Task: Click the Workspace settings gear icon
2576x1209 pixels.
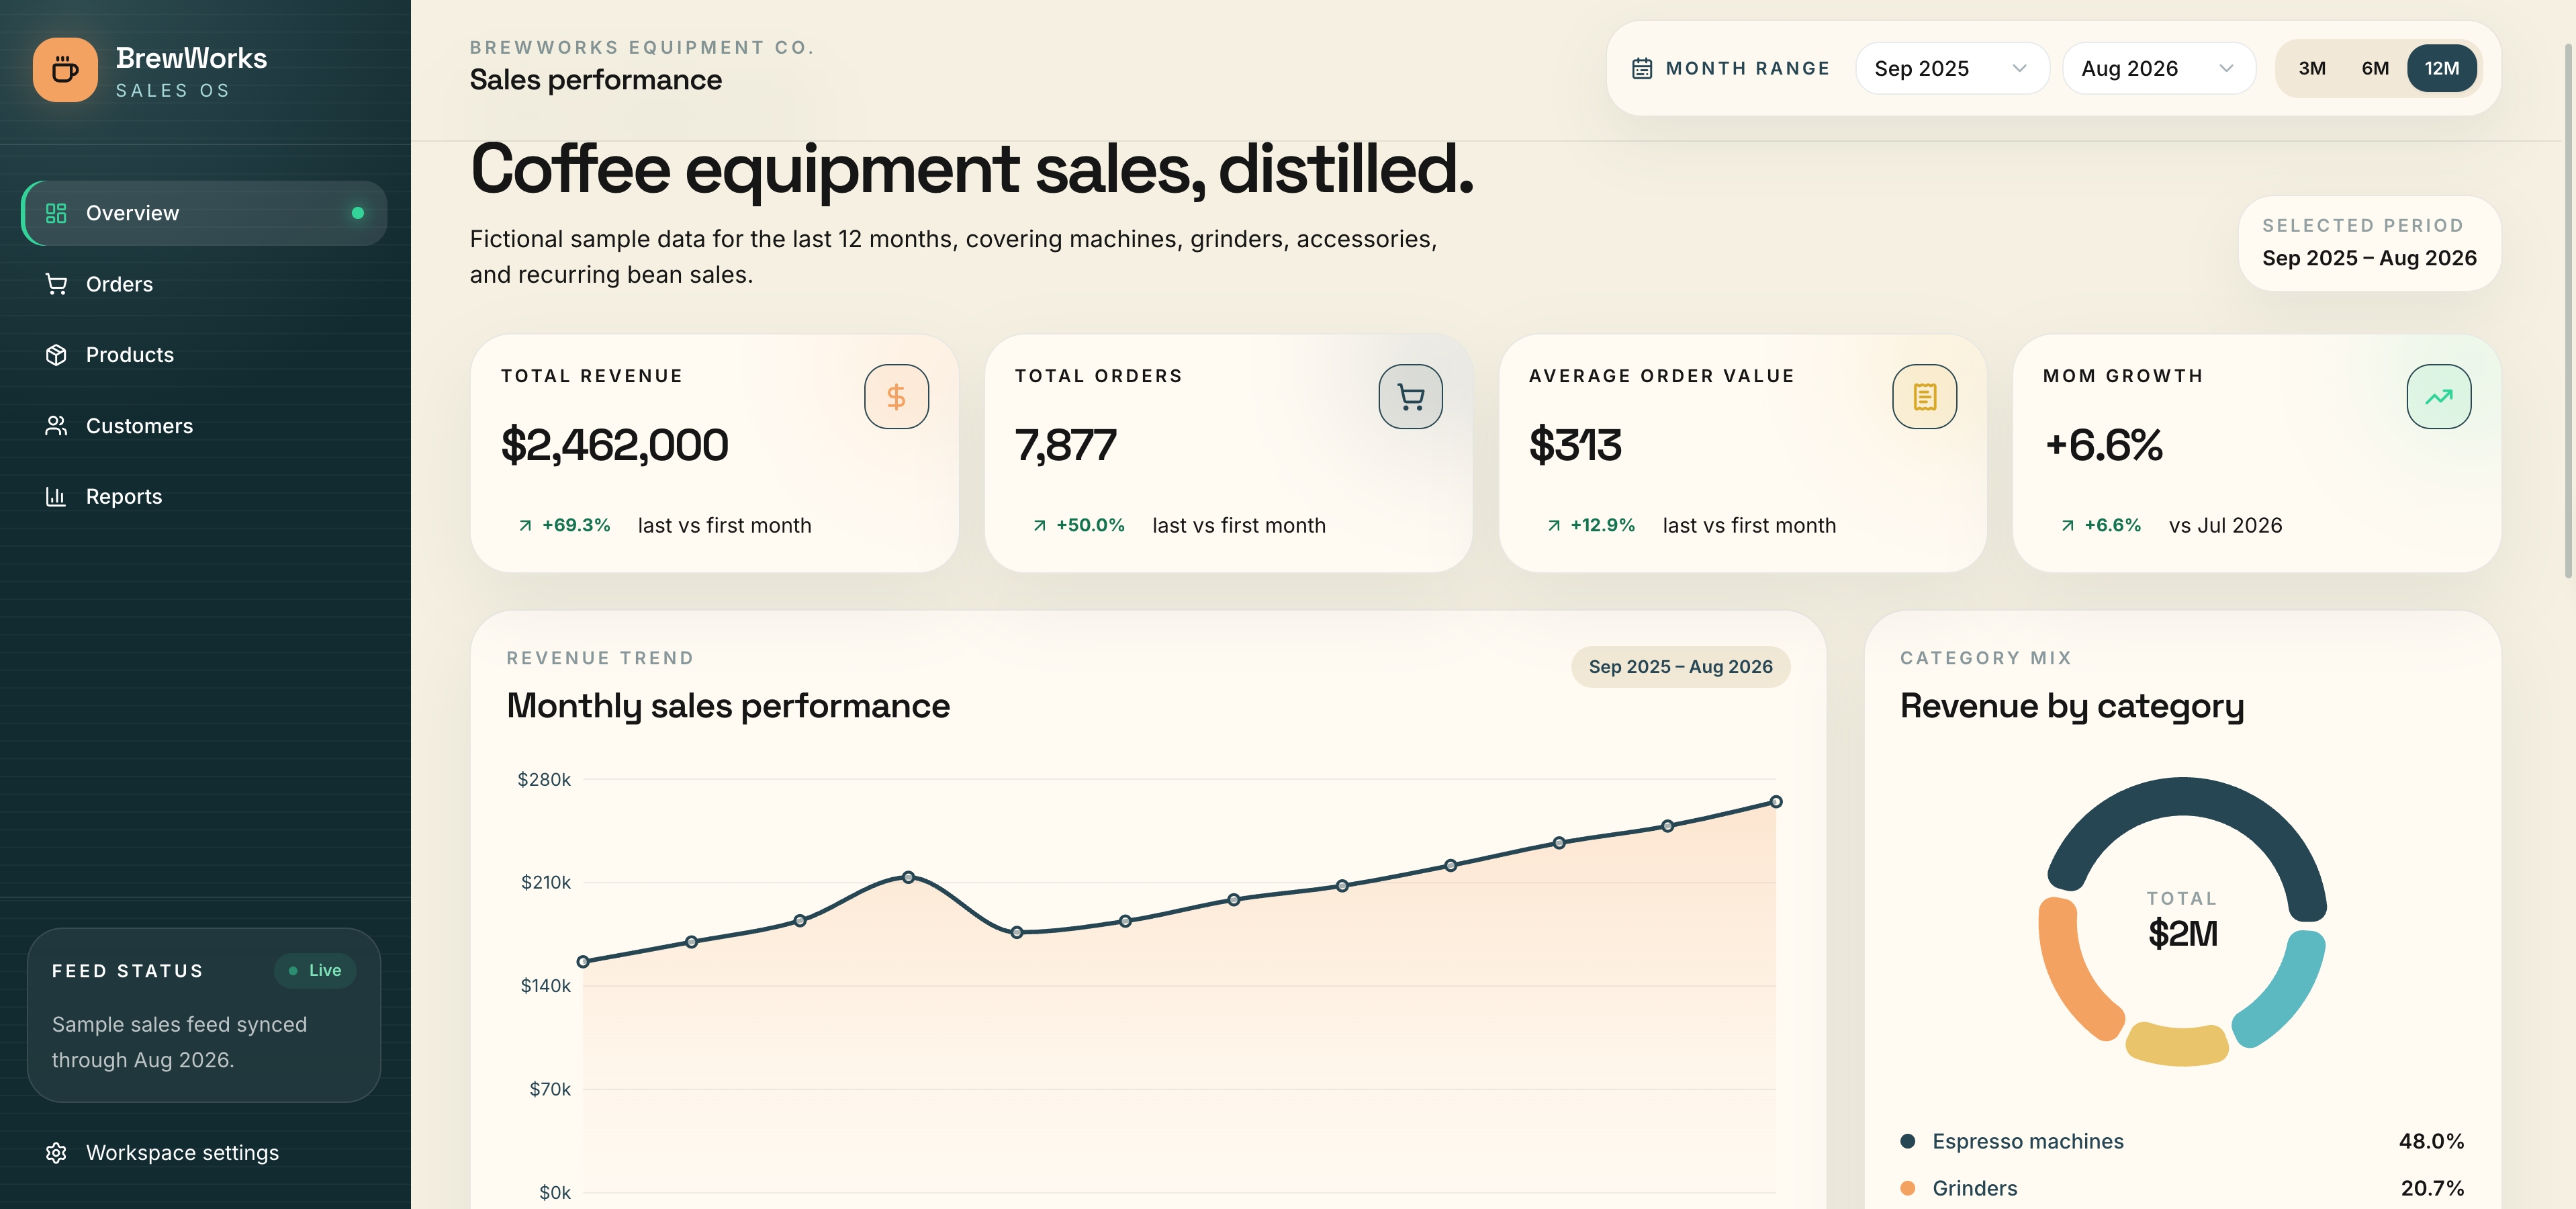Action: pyautogui.click(x=56, y=1153)
